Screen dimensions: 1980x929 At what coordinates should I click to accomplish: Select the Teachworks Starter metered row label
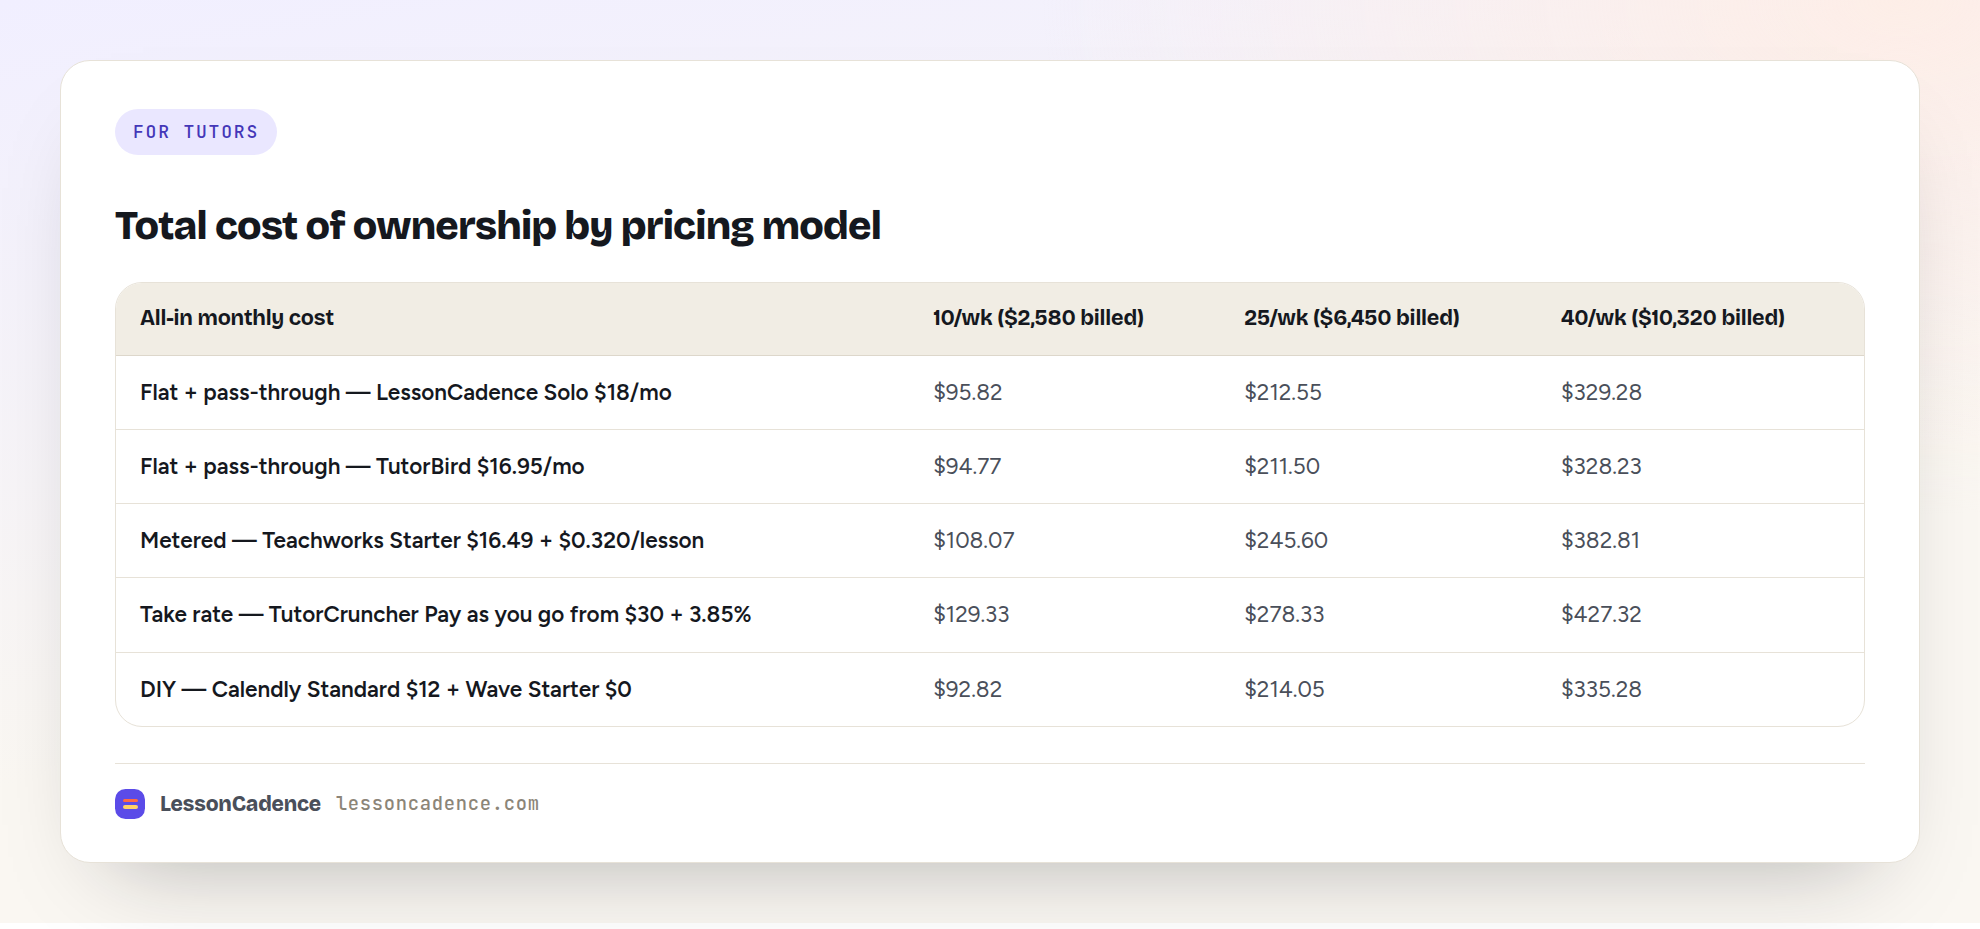[422, 541]
